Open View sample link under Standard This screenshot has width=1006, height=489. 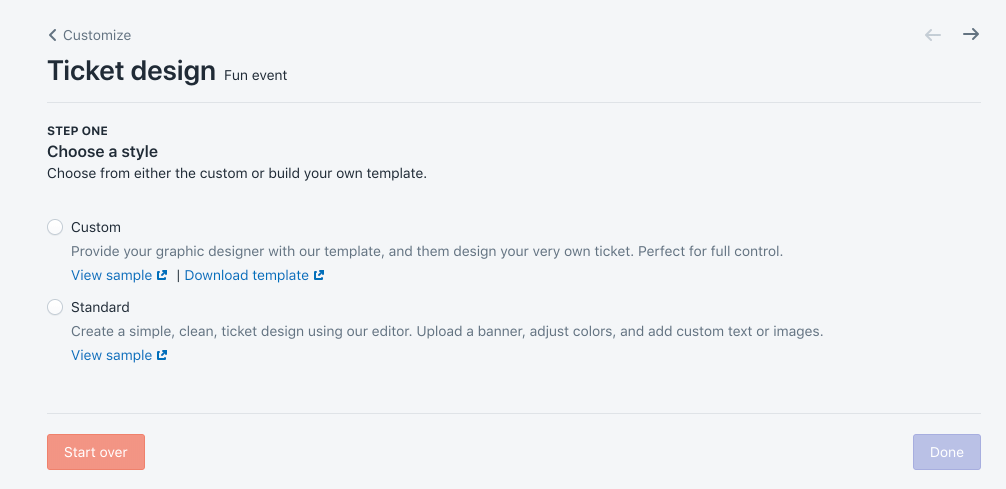(x=112, y=356)
